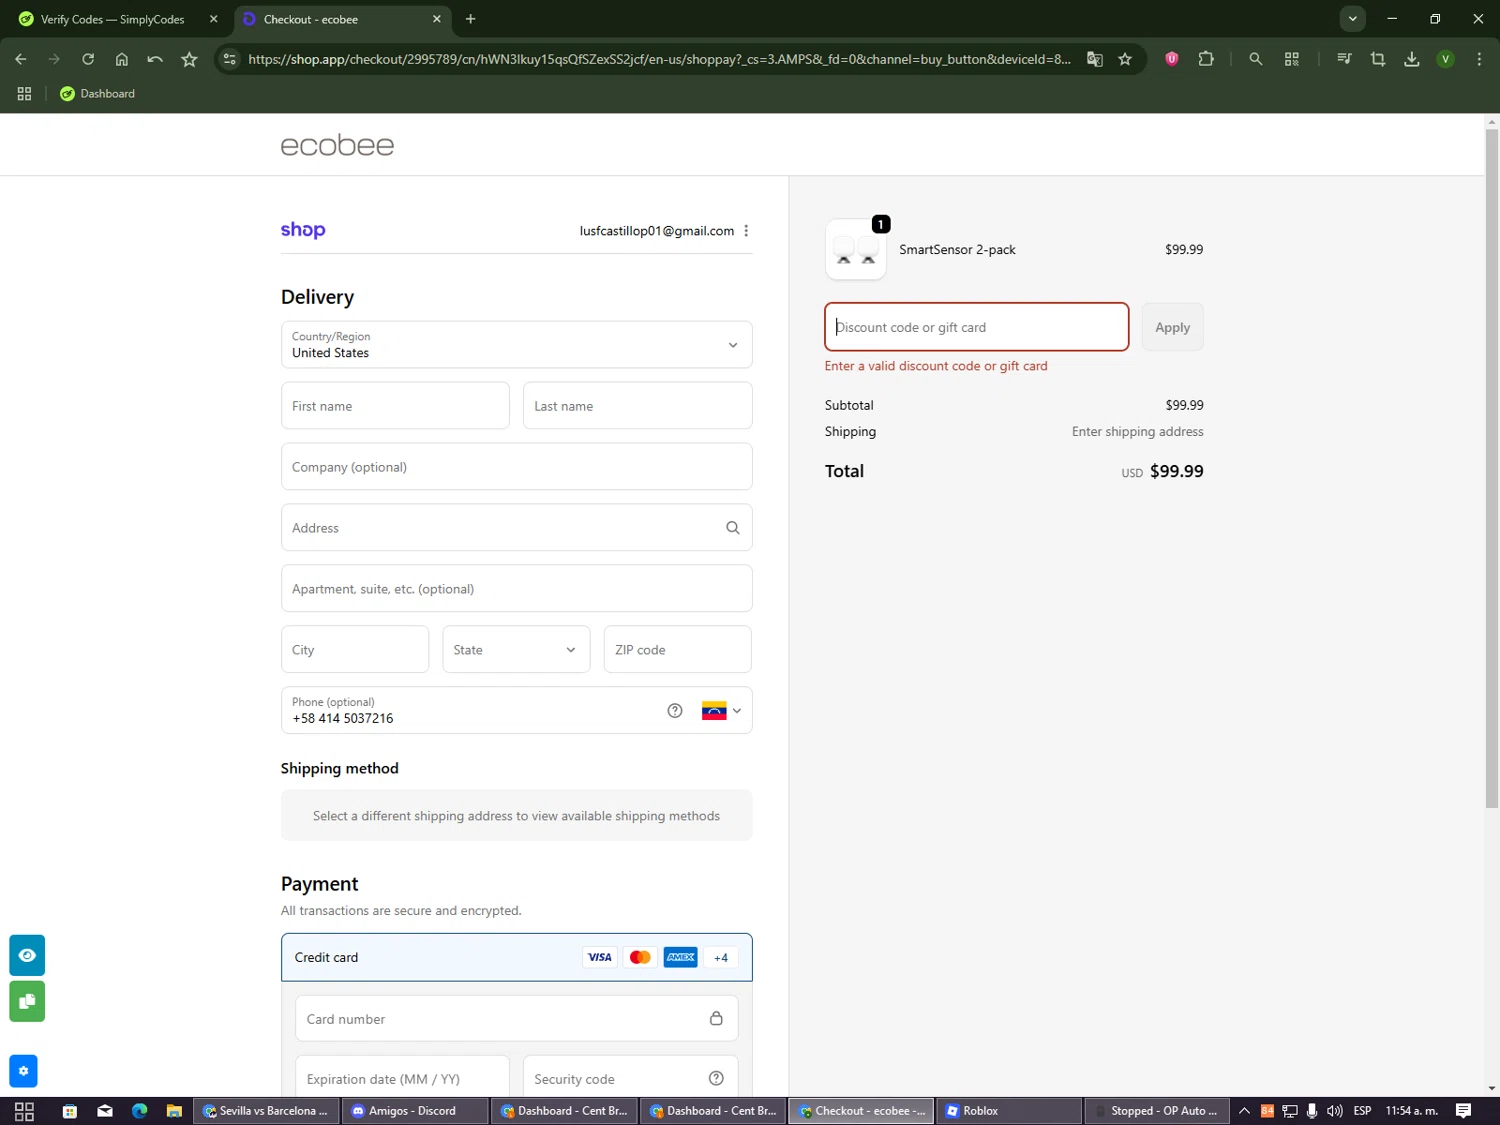Open the notification center icon

point(1463,1111)
